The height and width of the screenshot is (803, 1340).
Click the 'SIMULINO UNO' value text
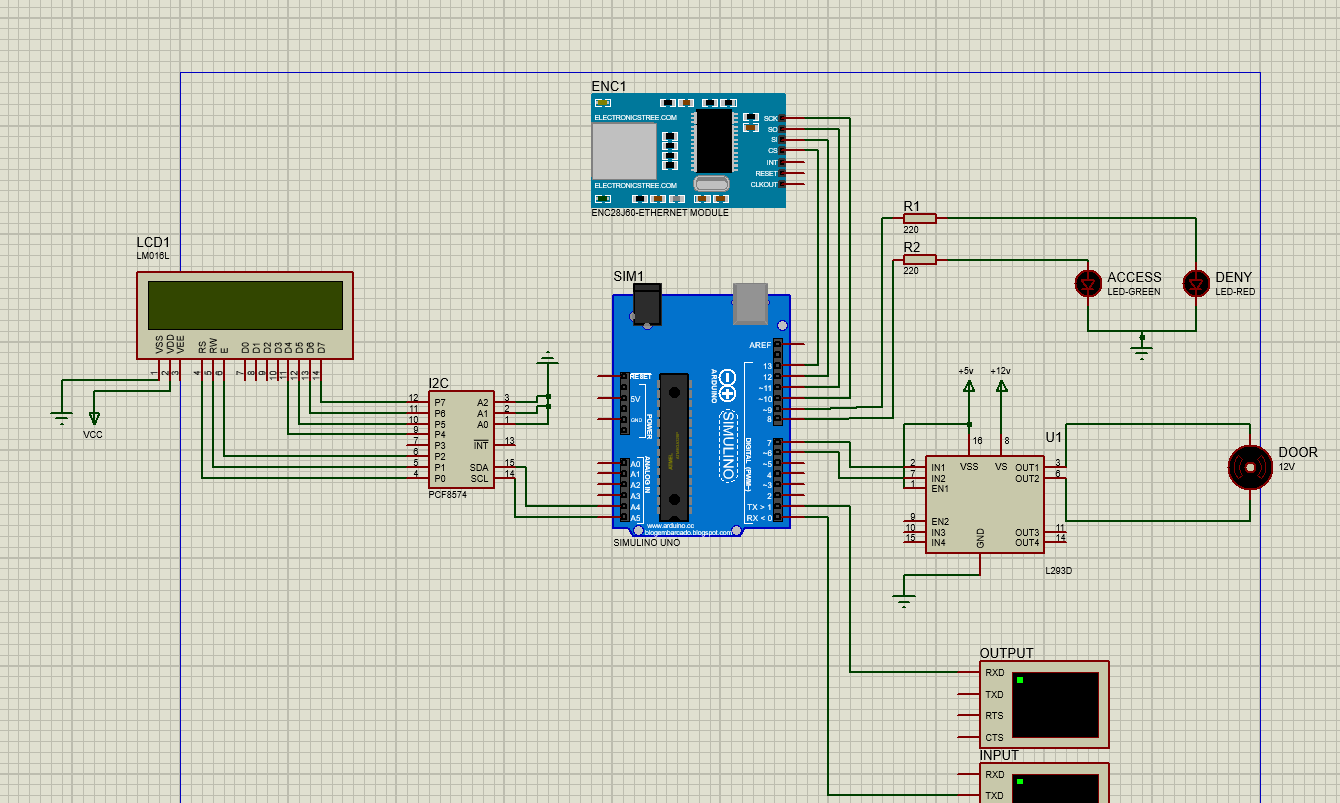click(x=646, y=542)
